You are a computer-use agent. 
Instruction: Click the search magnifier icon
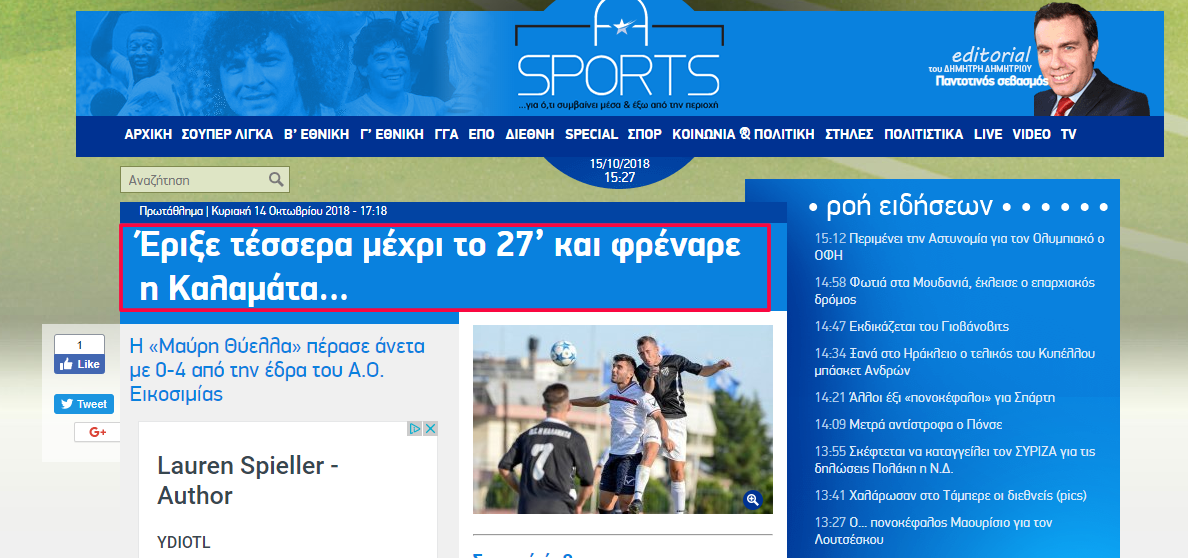277,180
